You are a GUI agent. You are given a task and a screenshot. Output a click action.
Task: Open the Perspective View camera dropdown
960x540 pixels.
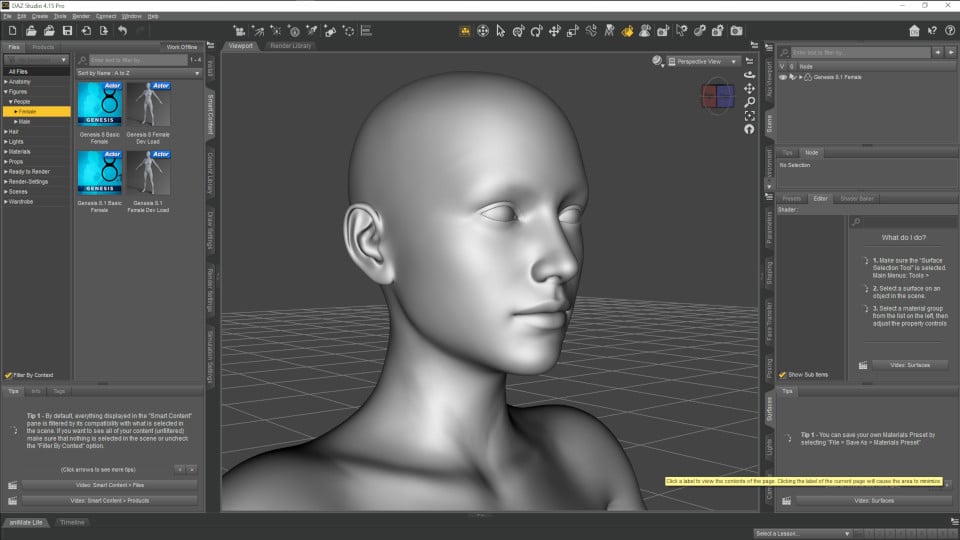click(704, 61)
